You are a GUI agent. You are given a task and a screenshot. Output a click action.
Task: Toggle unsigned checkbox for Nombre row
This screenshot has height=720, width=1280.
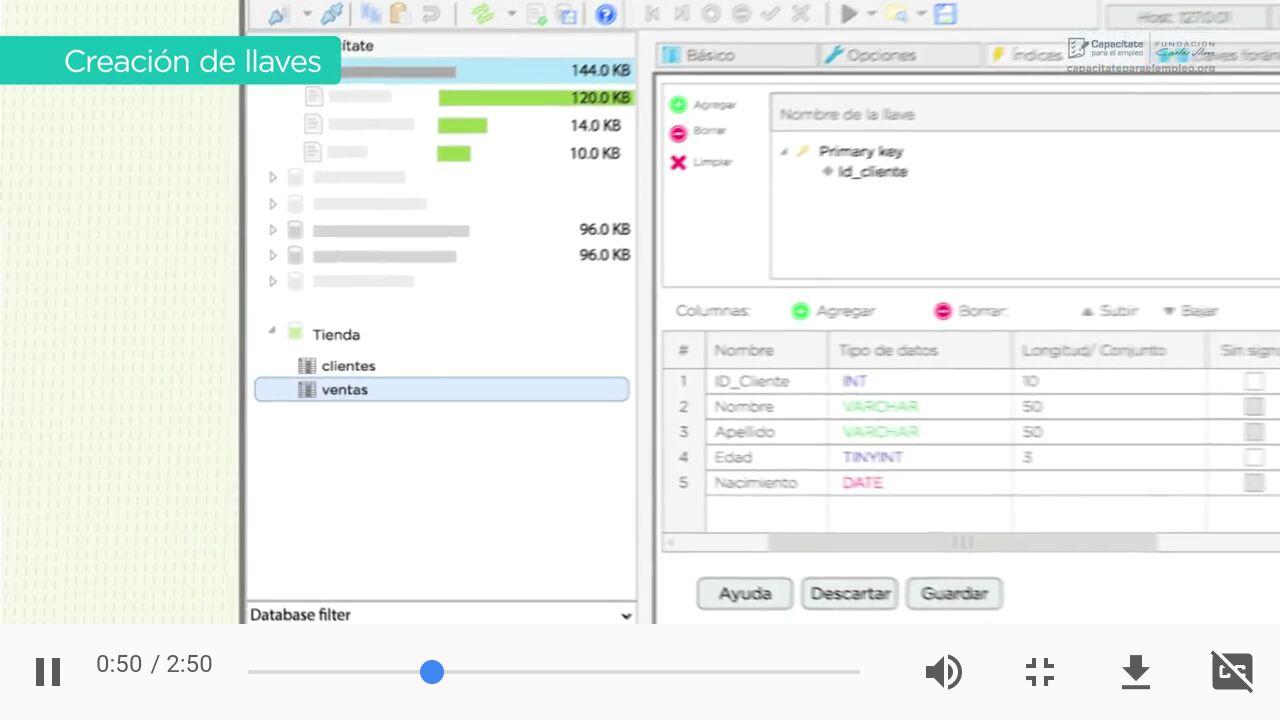tap(1254, 406)
